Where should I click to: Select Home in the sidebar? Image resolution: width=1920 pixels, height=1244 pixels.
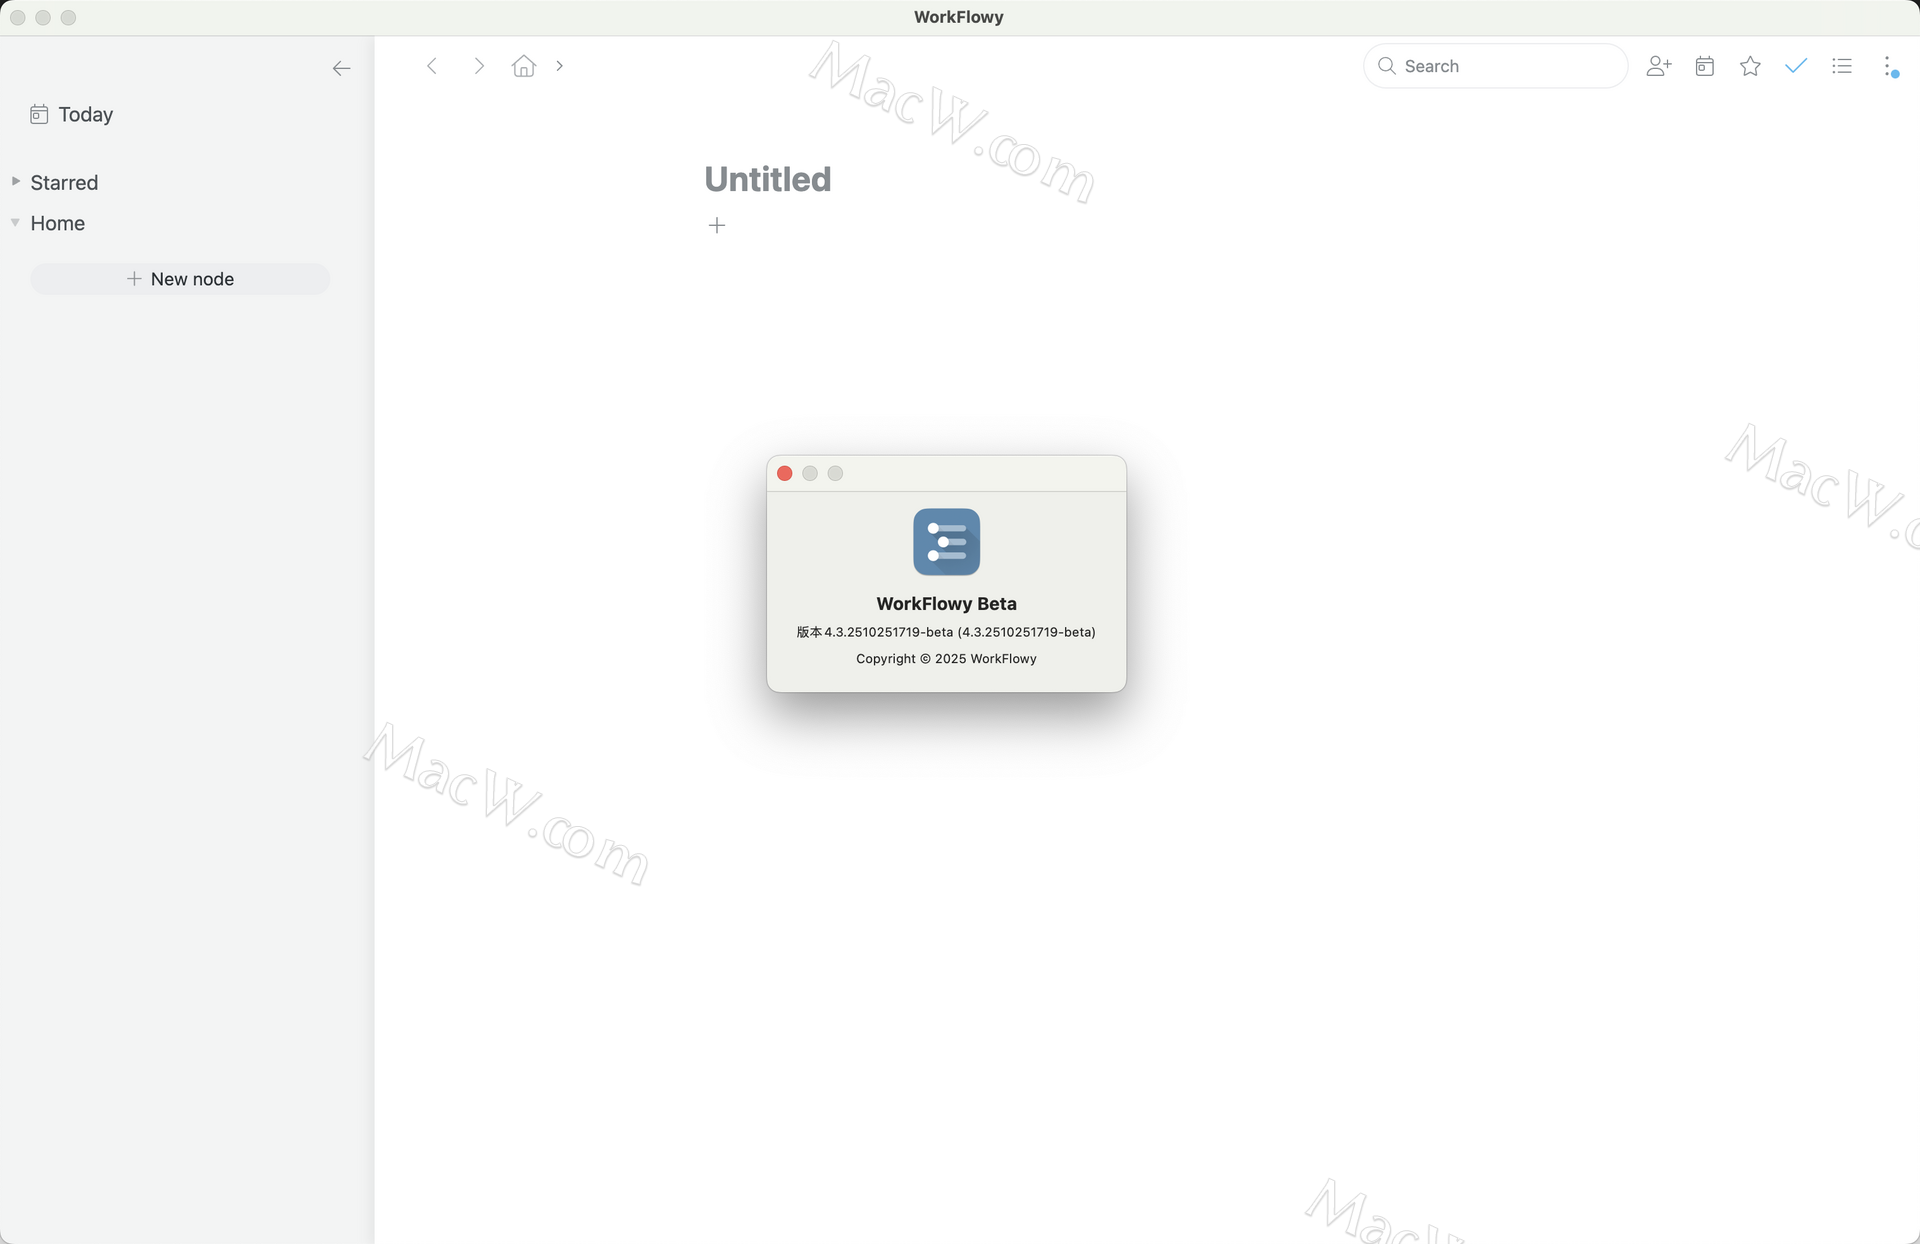click(x=57, y=223)
